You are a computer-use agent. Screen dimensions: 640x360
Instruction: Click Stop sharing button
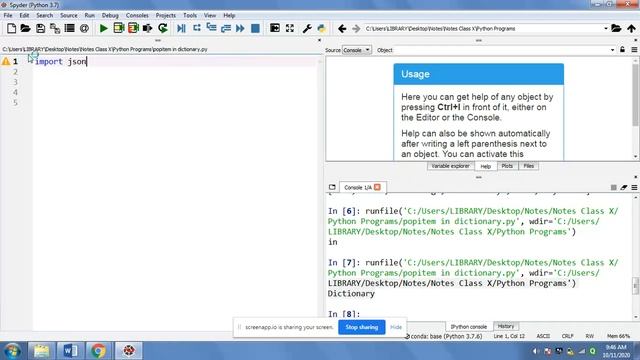click(x=362, y=327)
